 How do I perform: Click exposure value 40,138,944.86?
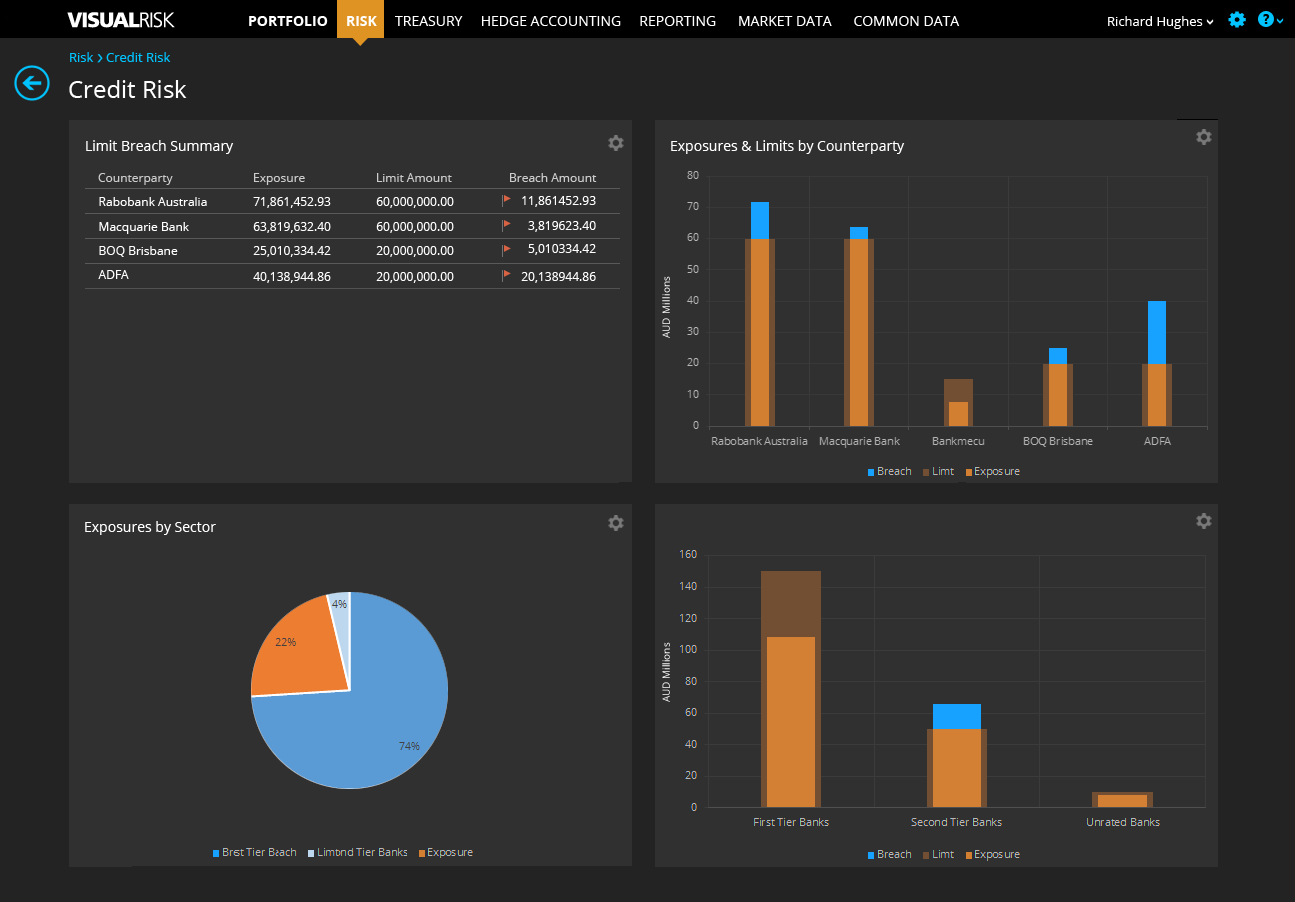(x=292, y=276)
